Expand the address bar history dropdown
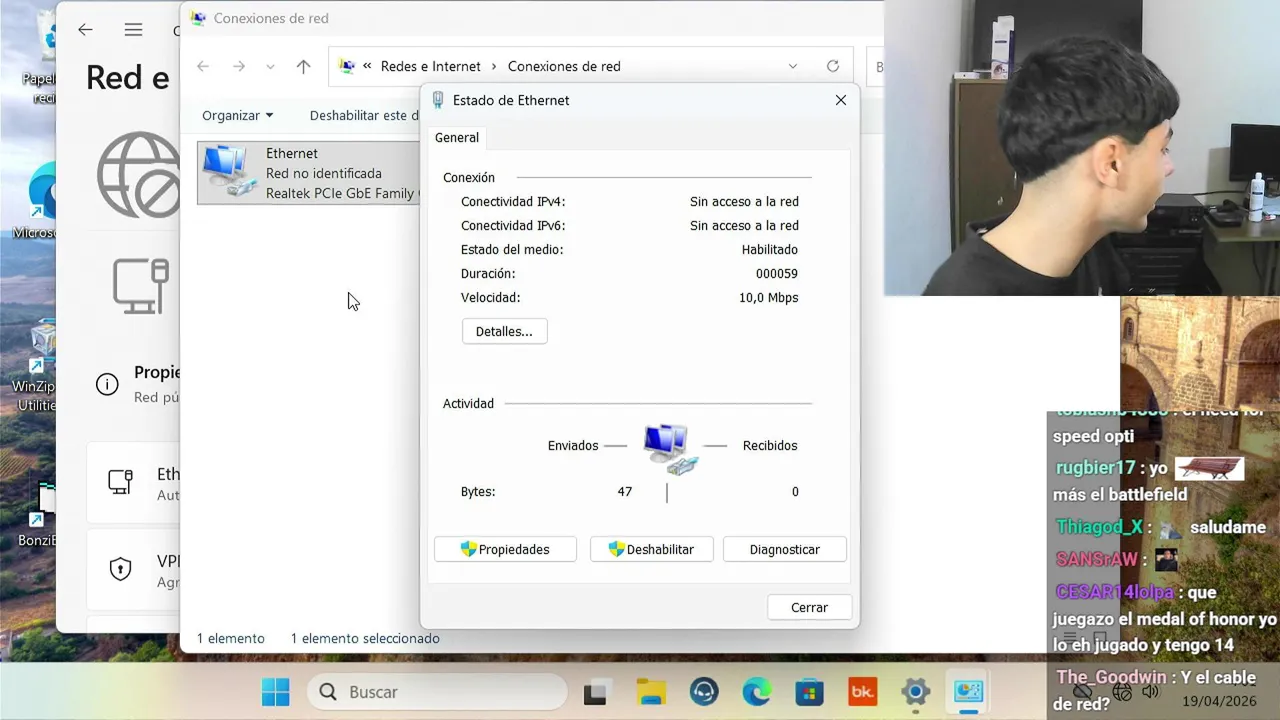 [x=793, y=66]
